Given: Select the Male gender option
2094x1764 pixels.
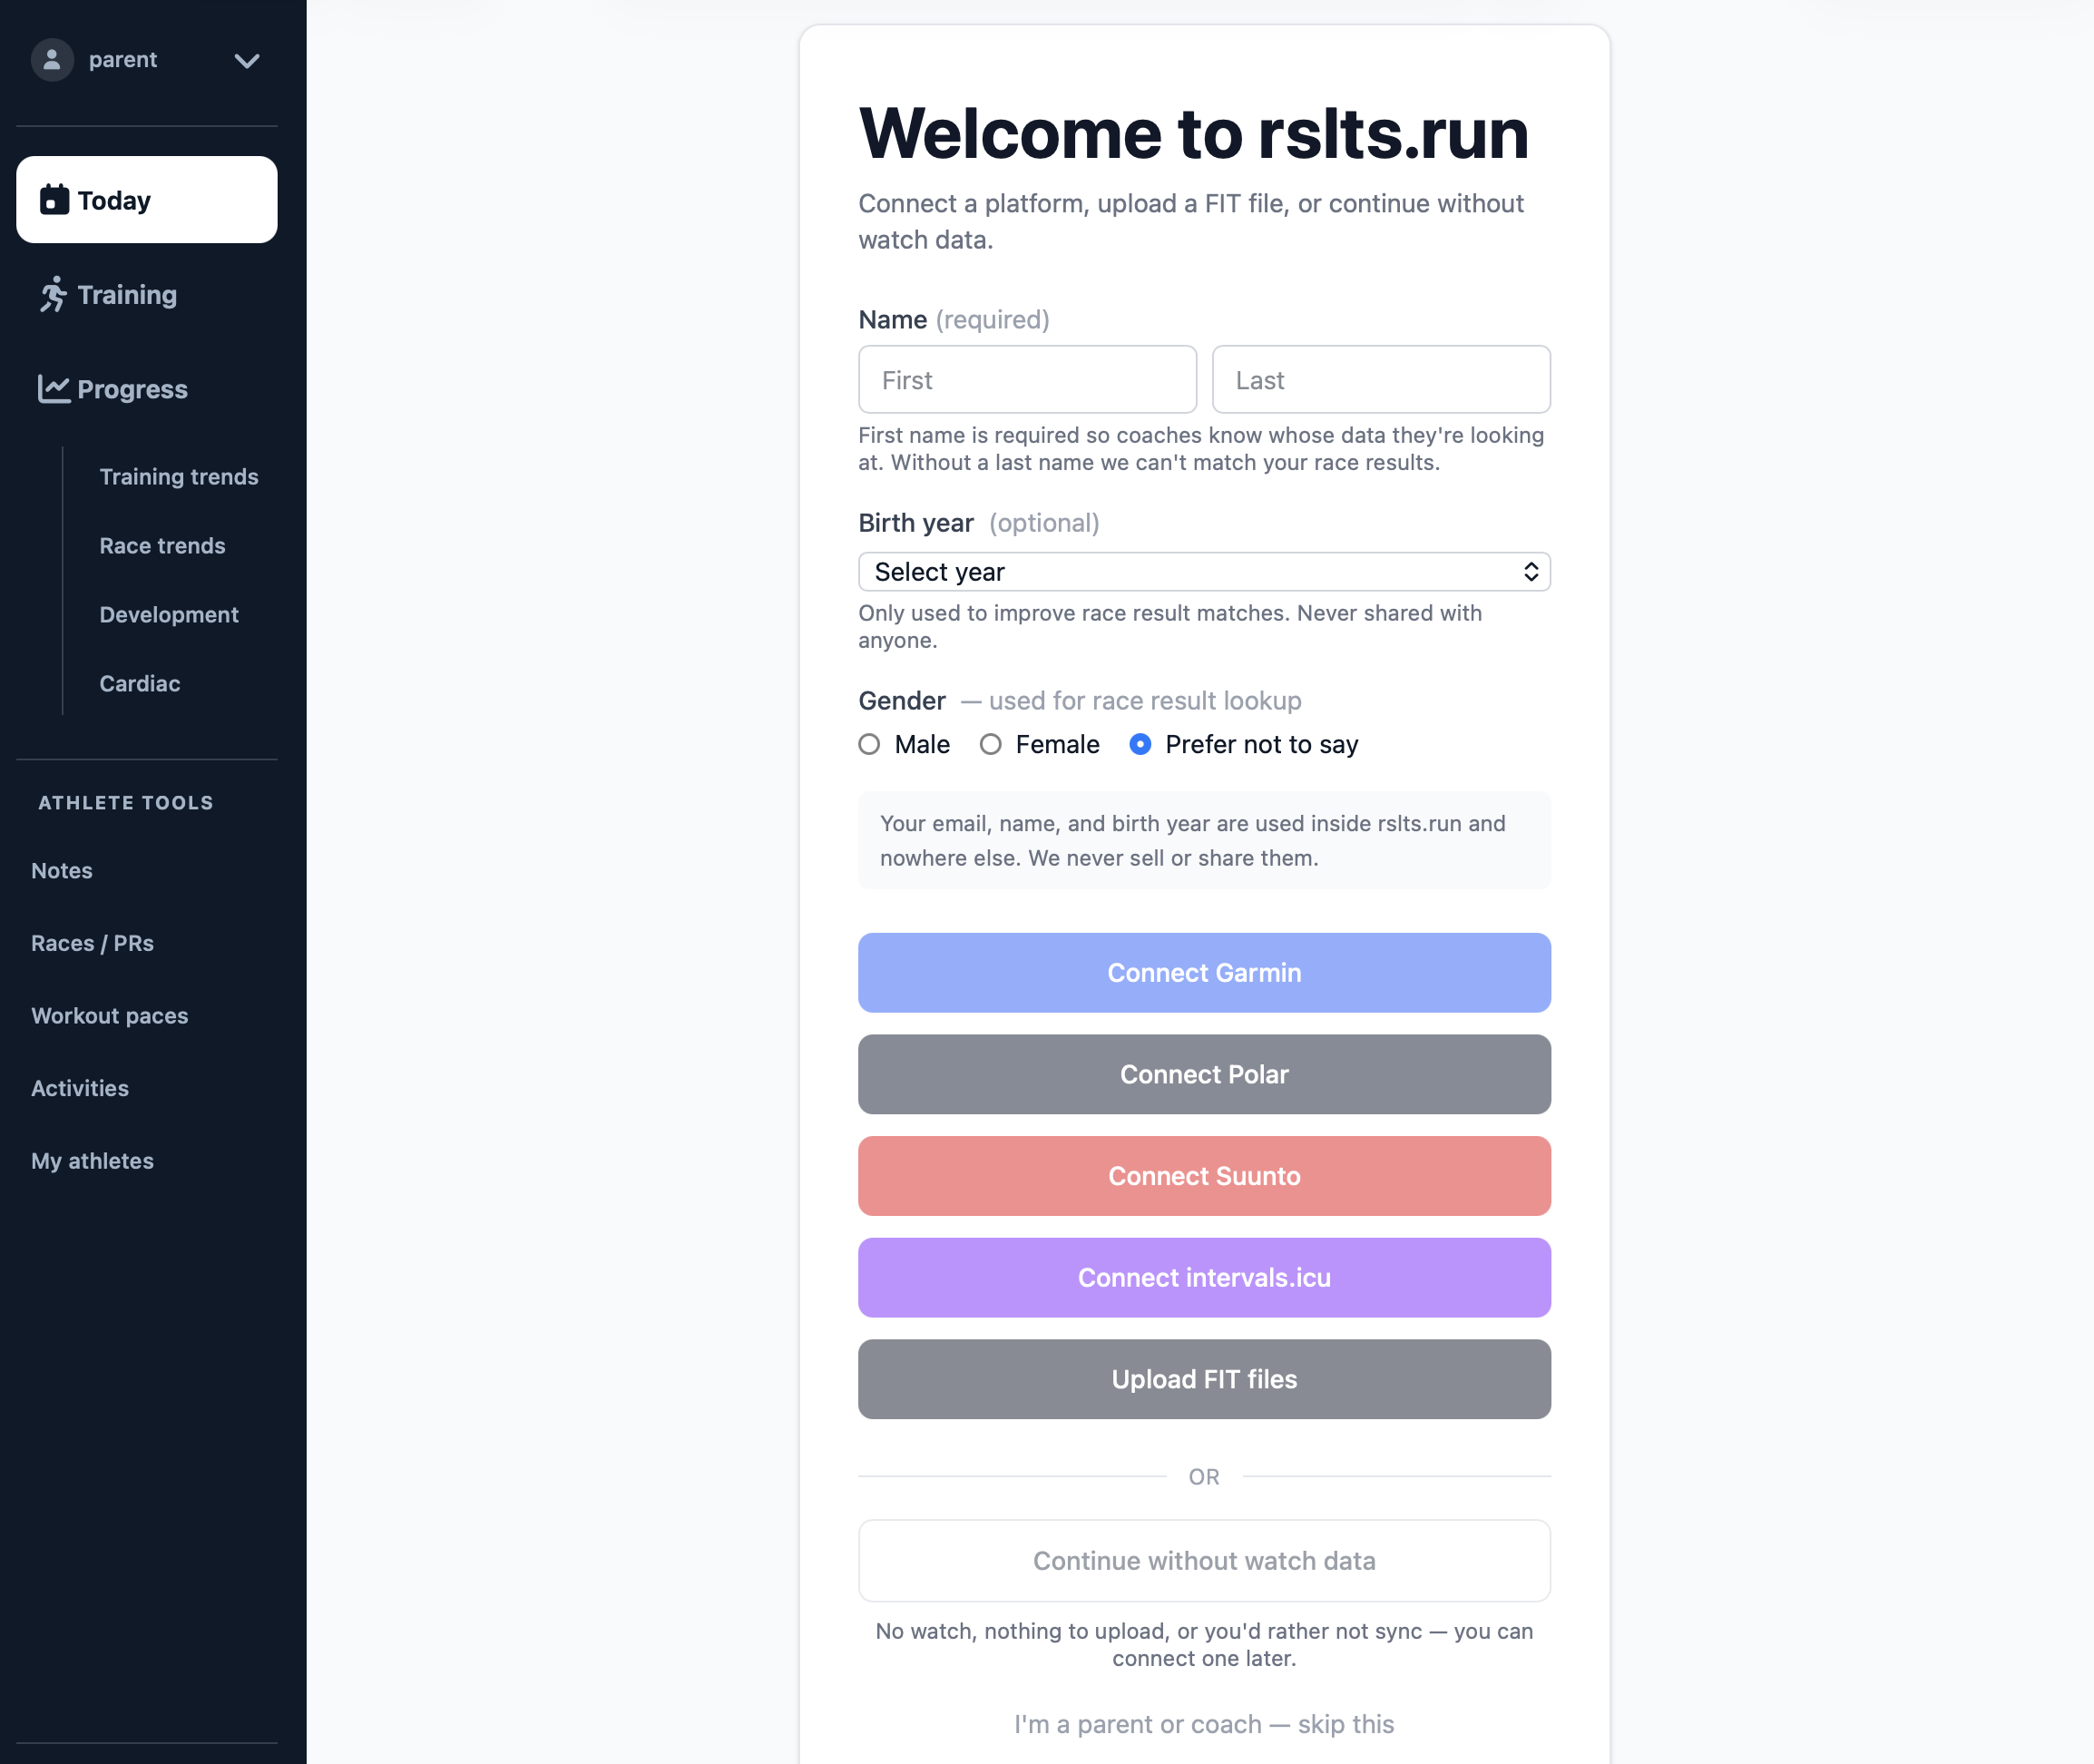Looking at the screenshot, I should pyautogui.click(x=869, y=744).
